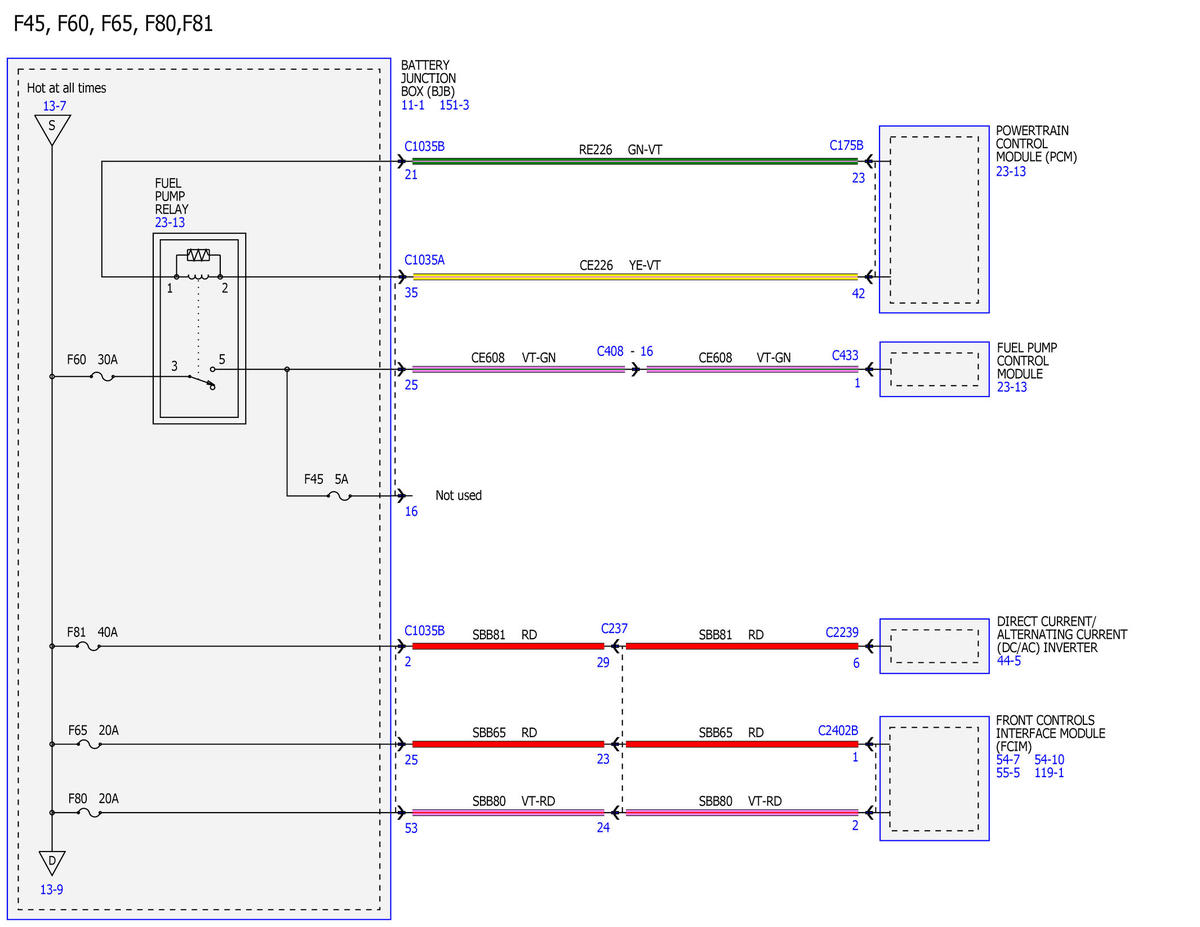Select the F80 20A fuse symbol
This screenshot has width=1200, height=927.
tap(88, 813)
